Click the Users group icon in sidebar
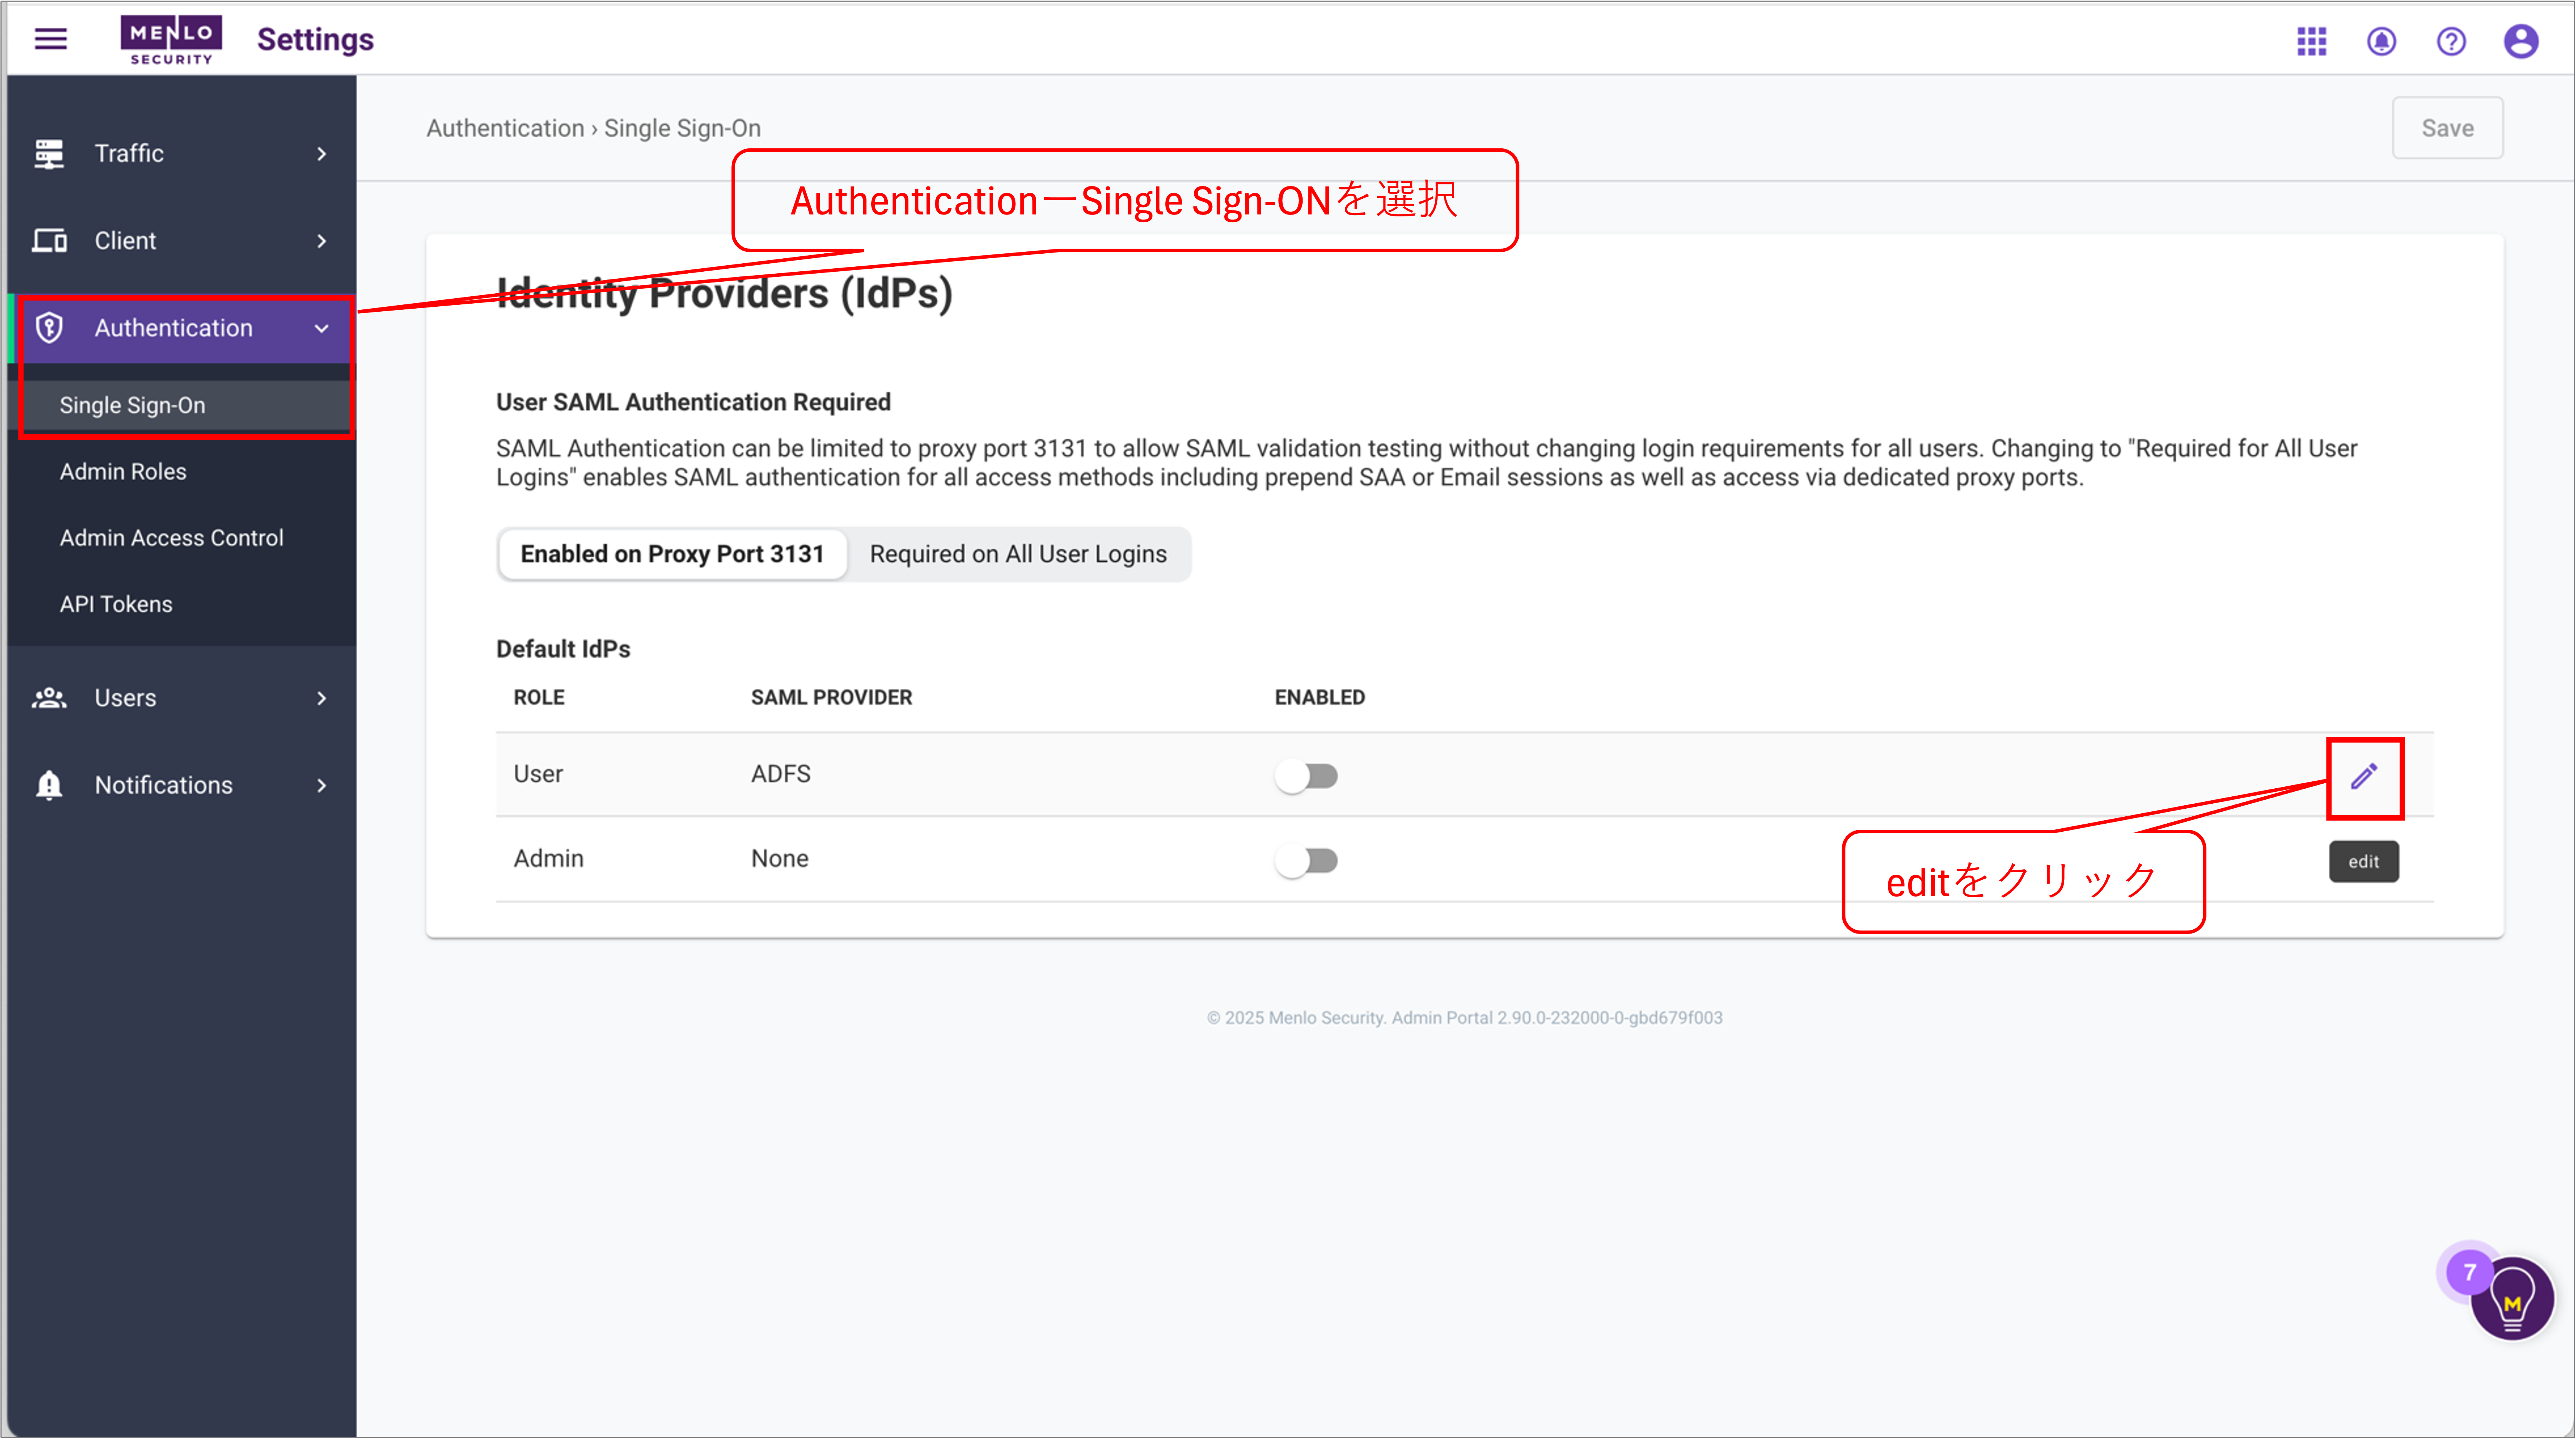Image resolution: width=2576 pixels, height=1439 pixels. coord(49,698)
